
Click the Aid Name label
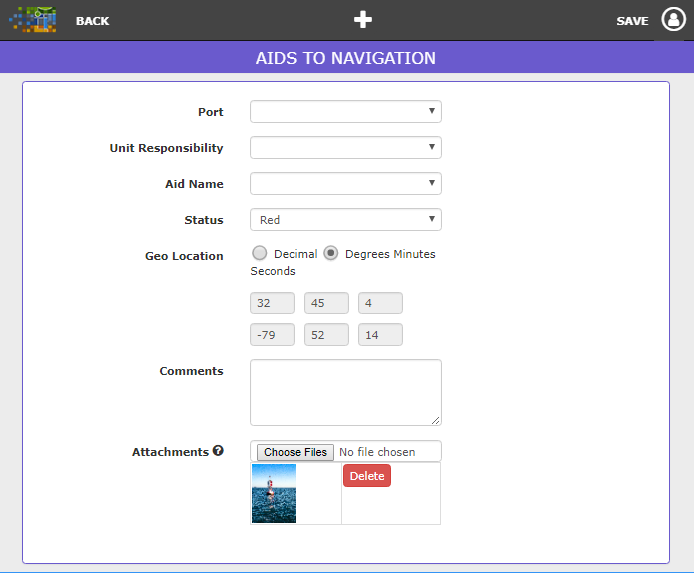point(194,184)
